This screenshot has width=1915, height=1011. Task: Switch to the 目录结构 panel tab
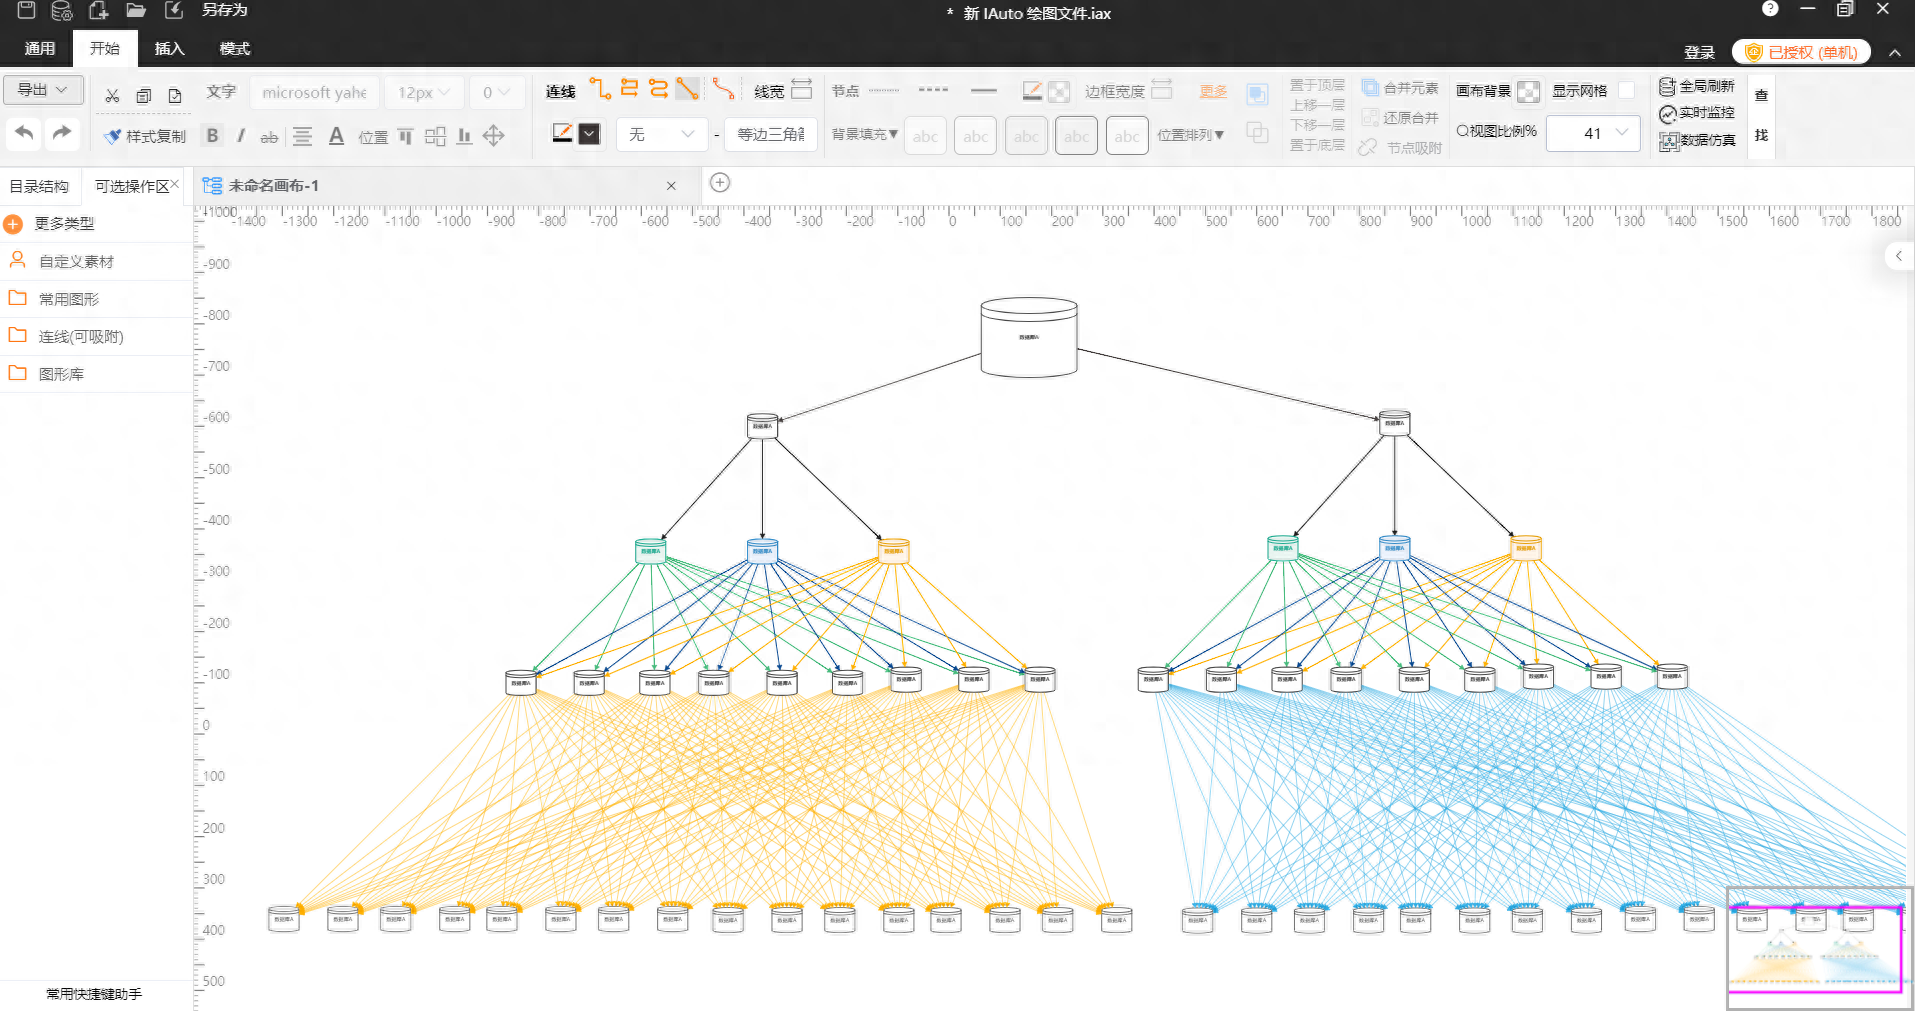(39, 186)
